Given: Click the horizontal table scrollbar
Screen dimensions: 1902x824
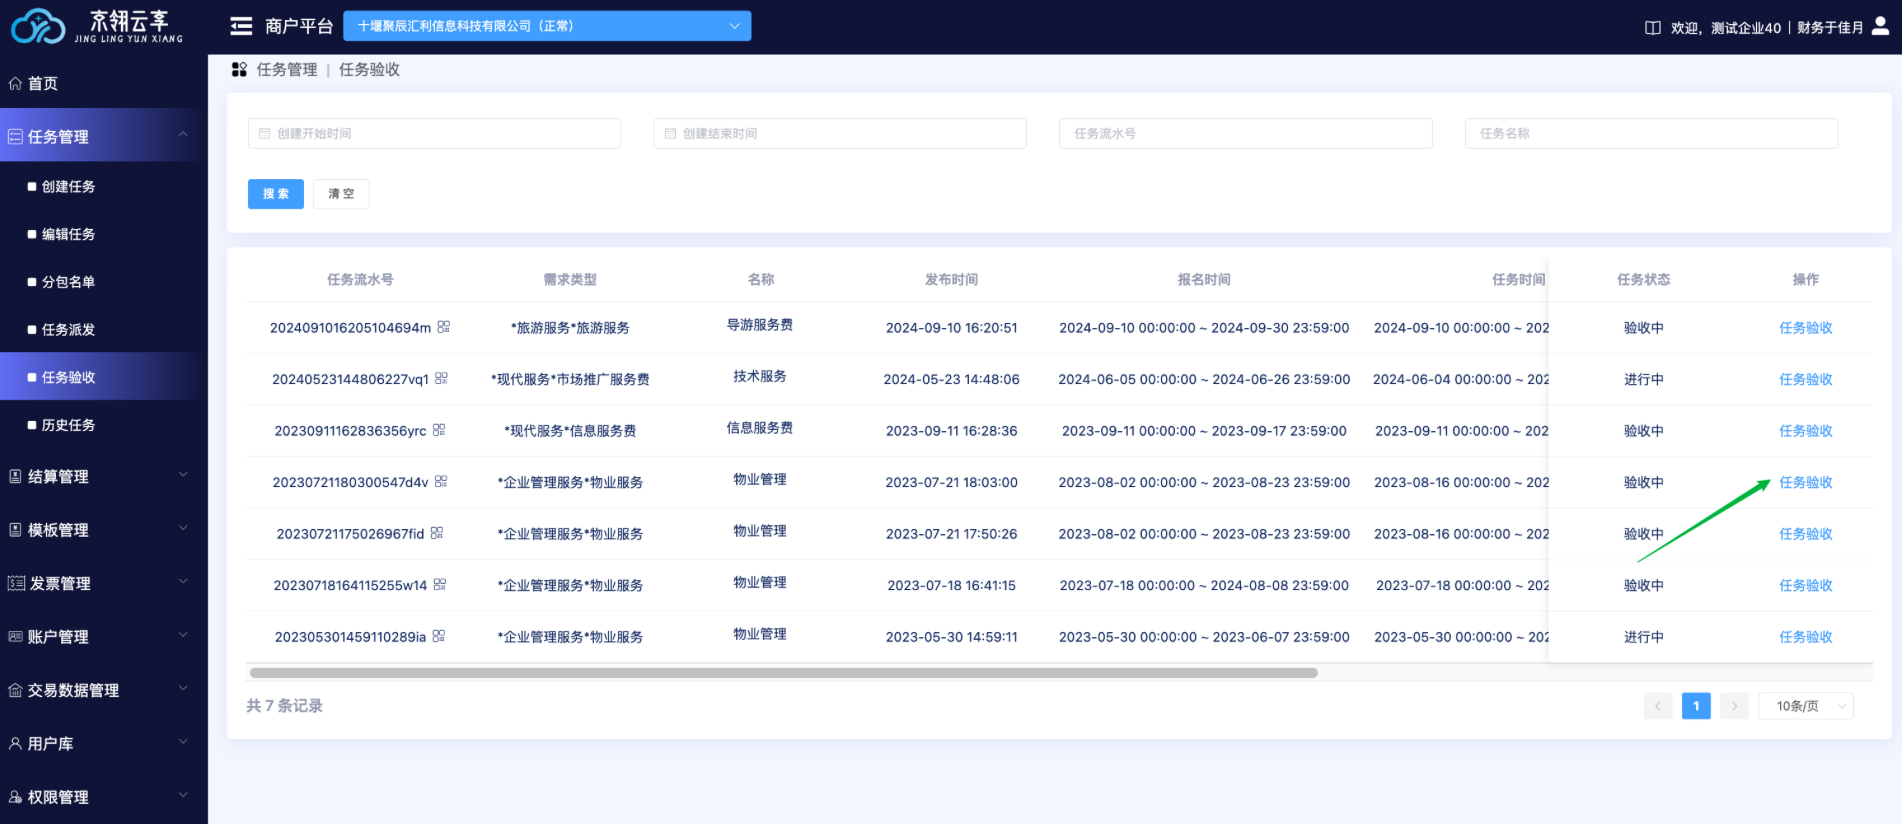Looking at the screenshot, I should (x=783, y=673).
